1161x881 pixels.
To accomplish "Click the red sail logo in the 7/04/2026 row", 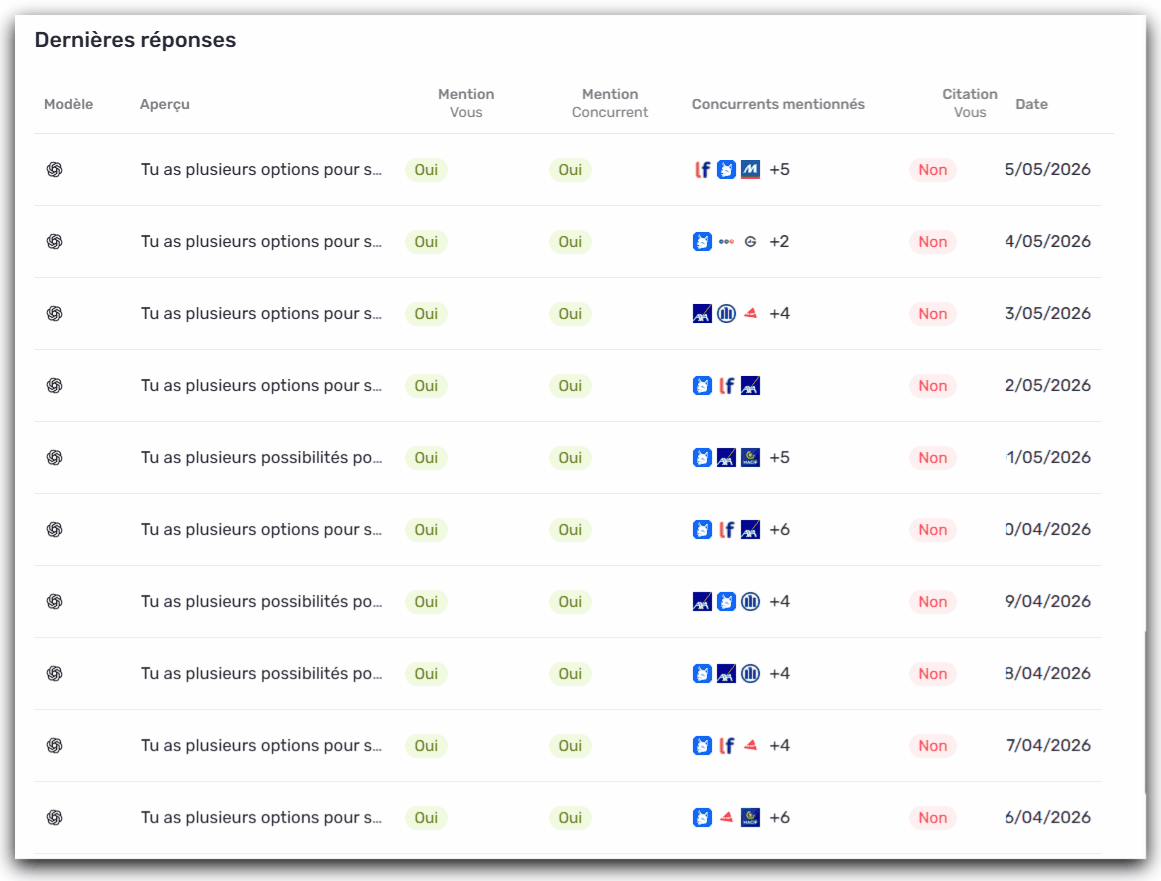I will (x=750, y=746).
